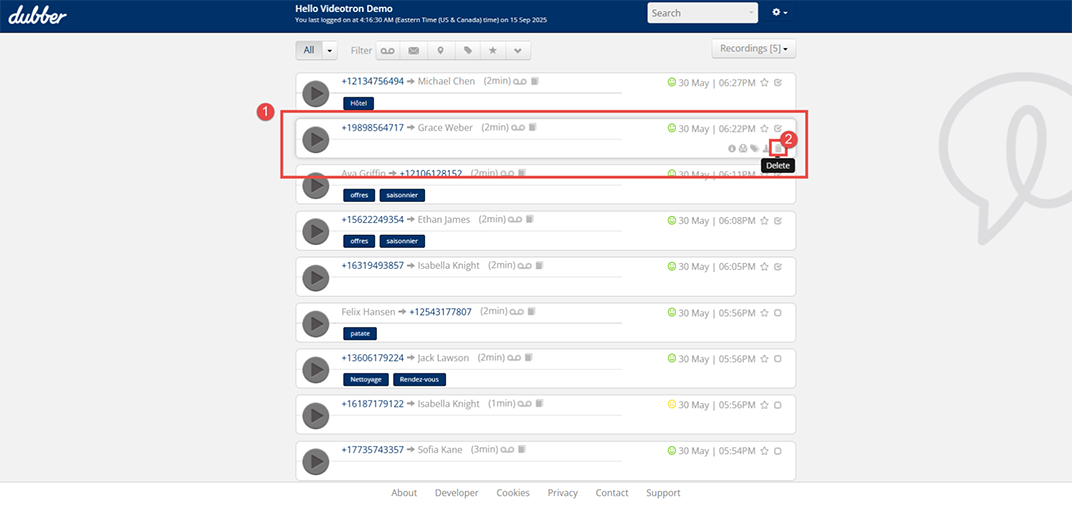This screenshot has width=1072, height=508.
Task: Play the Ava Griffin recording
Action: tap(316, 185)
